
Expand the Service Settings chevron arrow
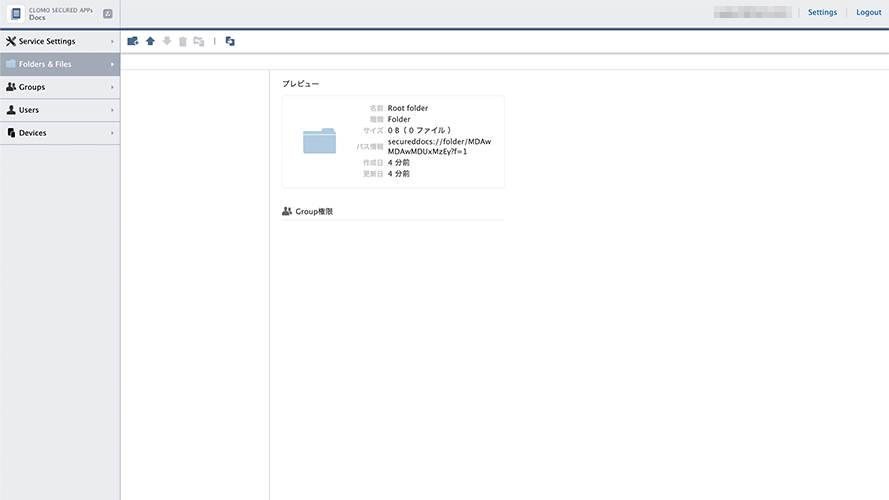pos(112,41)
